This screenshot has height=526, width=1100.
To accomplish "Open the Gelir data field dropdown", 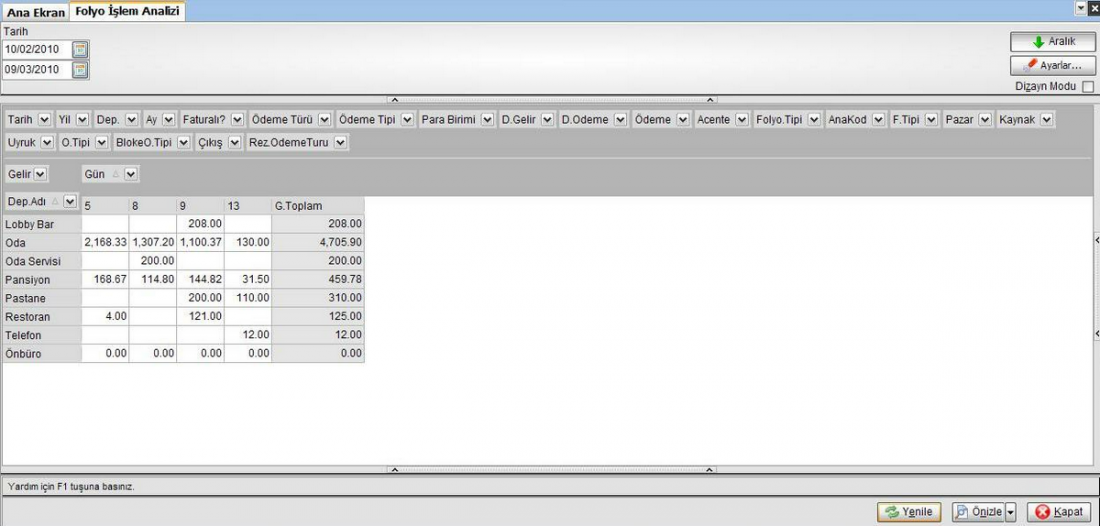I will pos(40,174).
